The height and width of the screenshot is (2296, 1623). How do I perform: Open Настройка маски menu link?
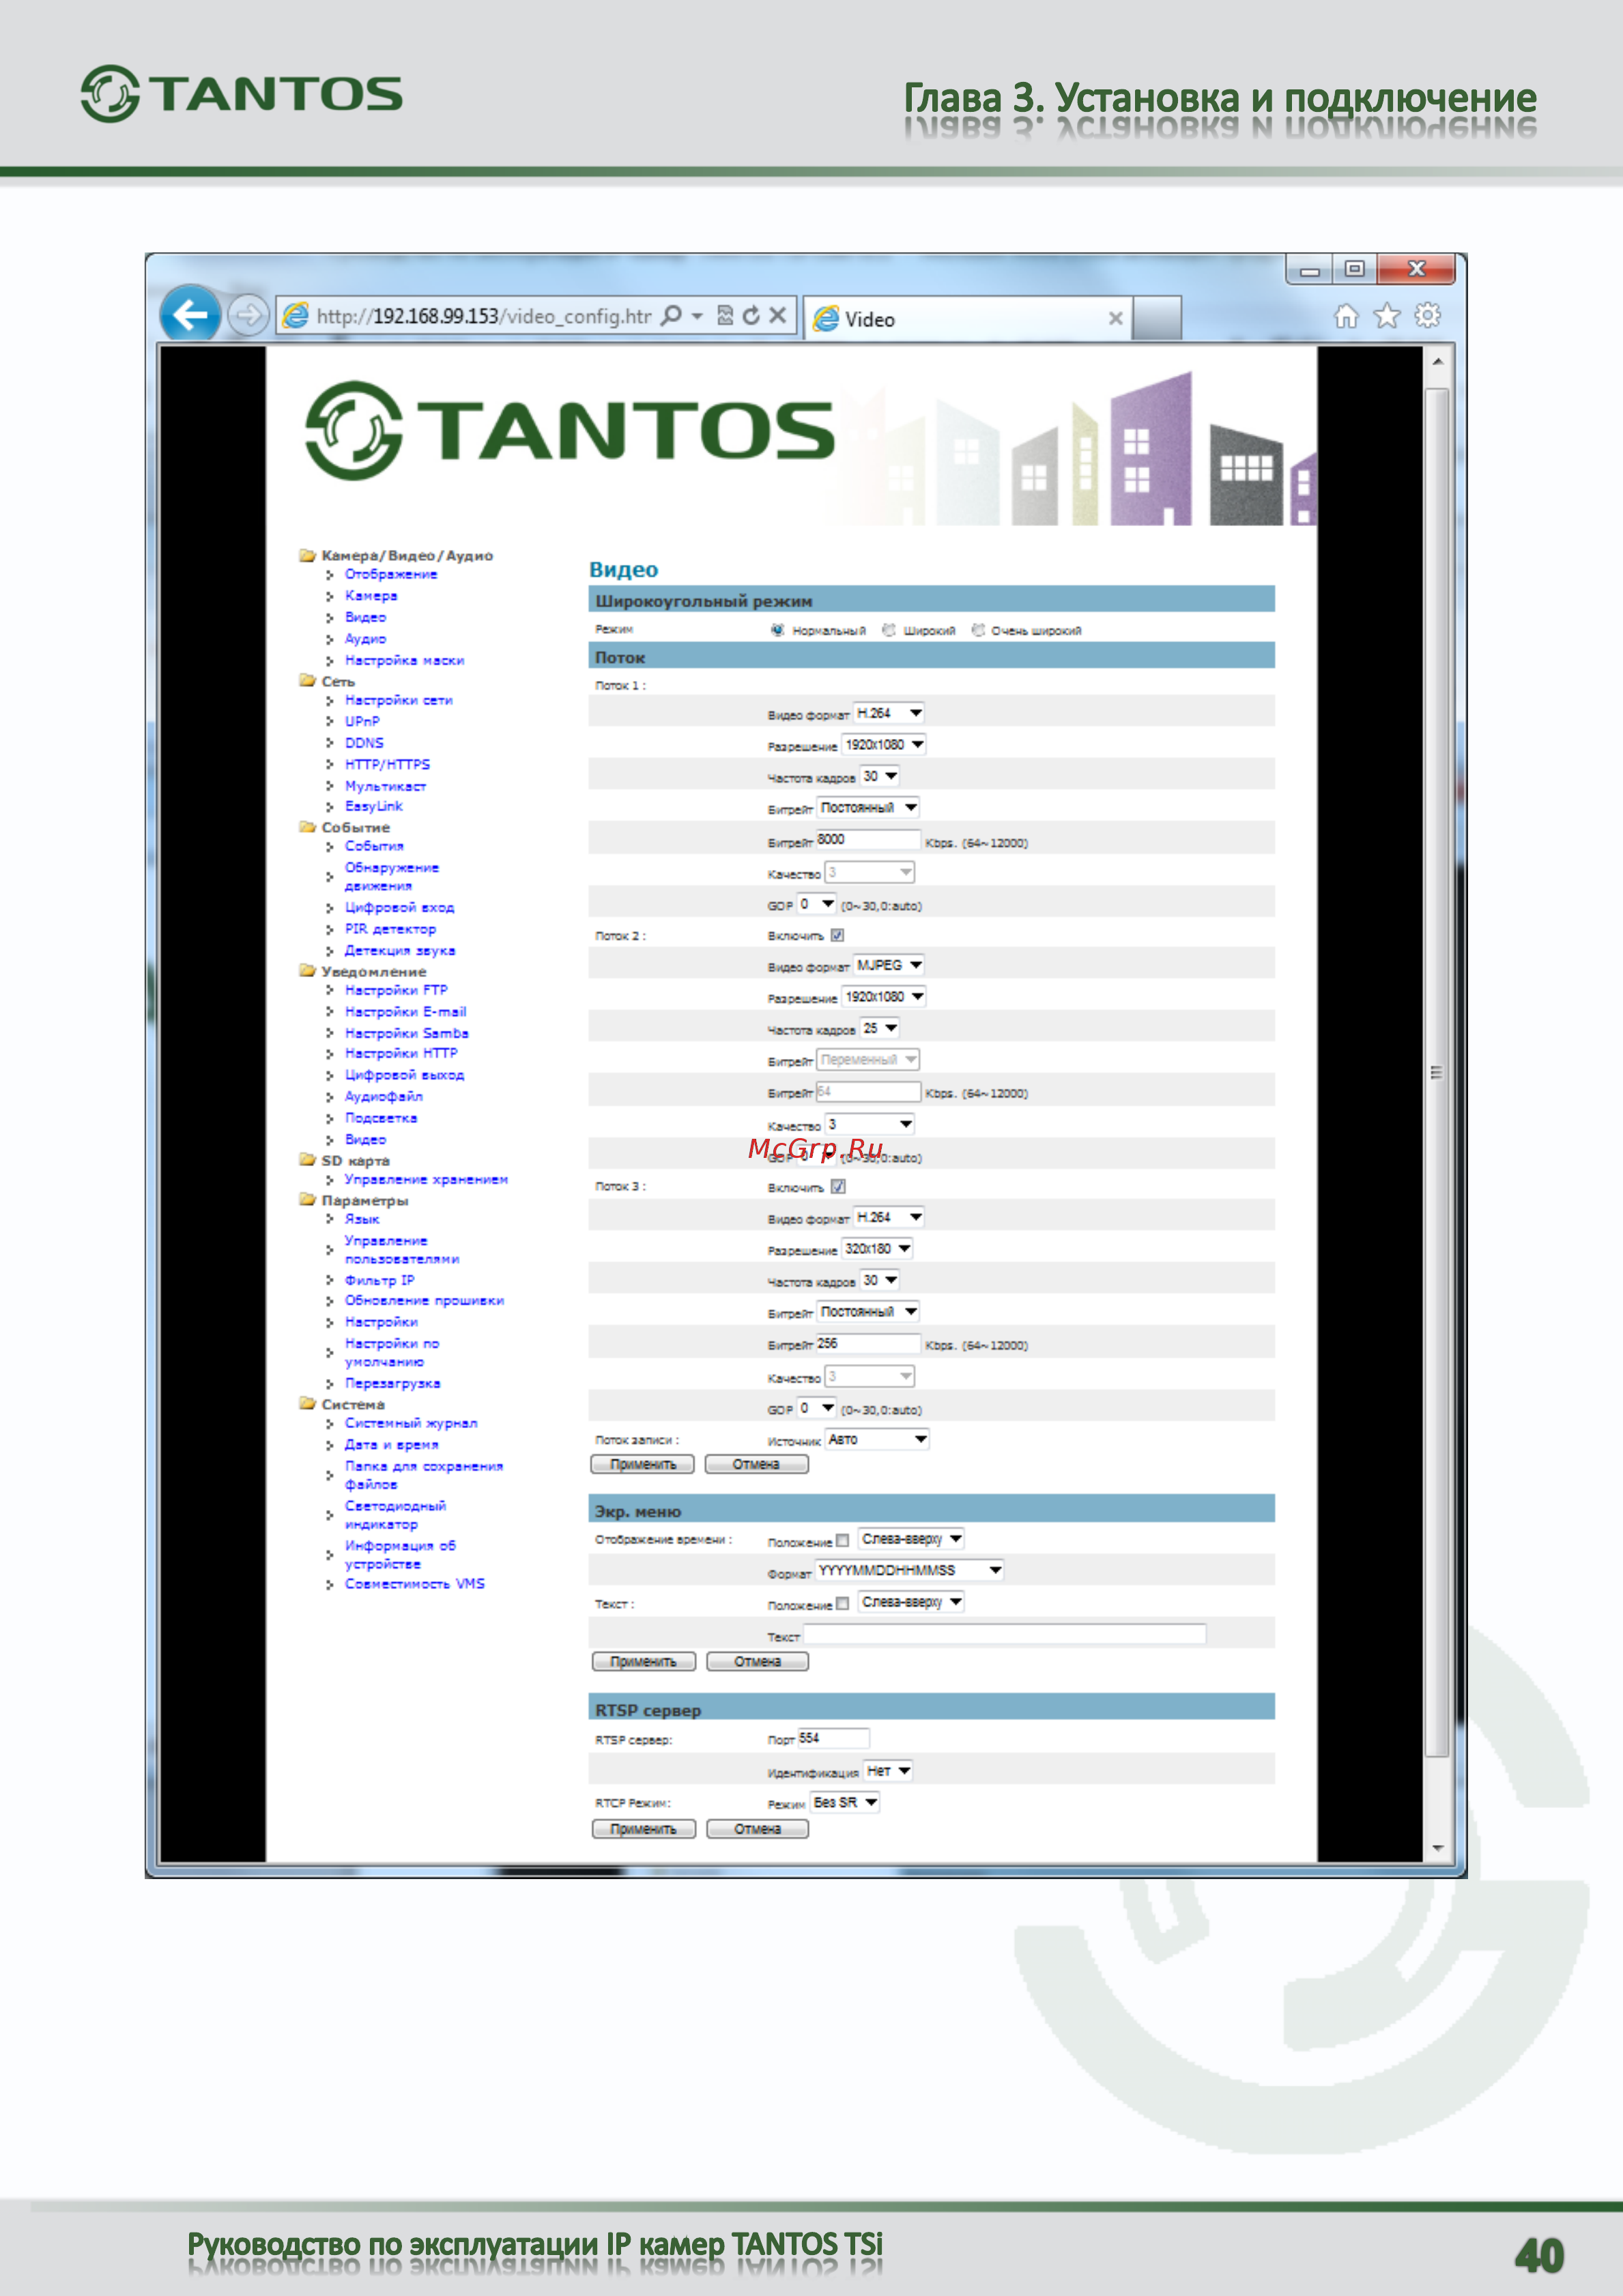point(404,660)
